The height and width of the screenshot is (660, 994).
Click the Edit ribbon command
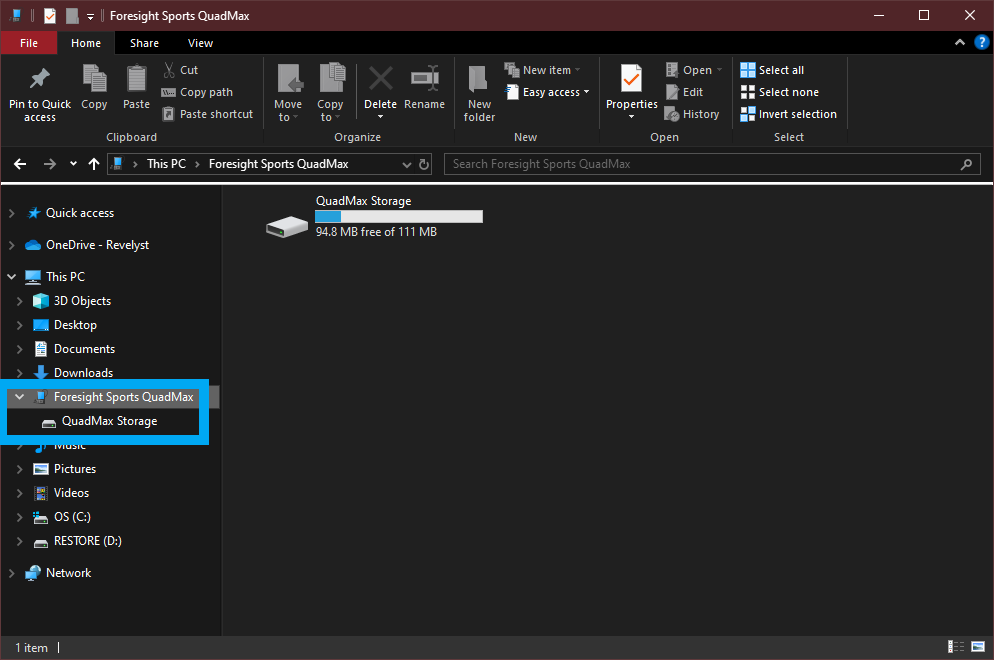(685, 92)
